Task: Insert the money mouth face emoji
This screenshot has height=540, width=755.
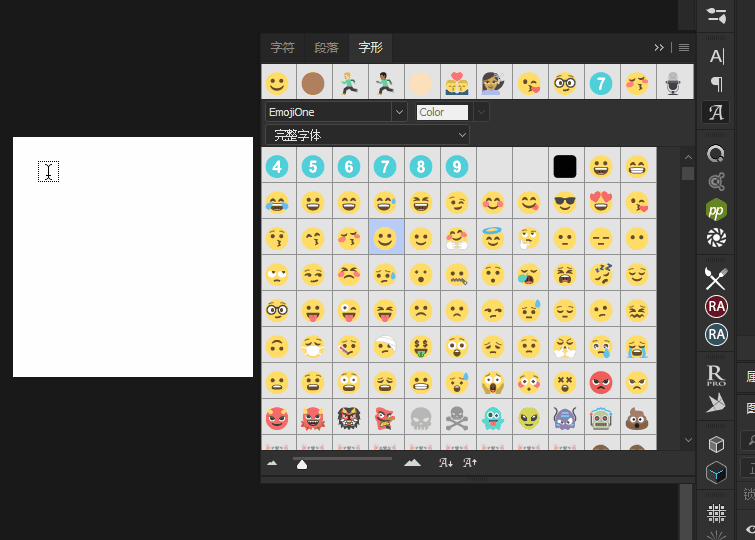Action: click(421, 346)
